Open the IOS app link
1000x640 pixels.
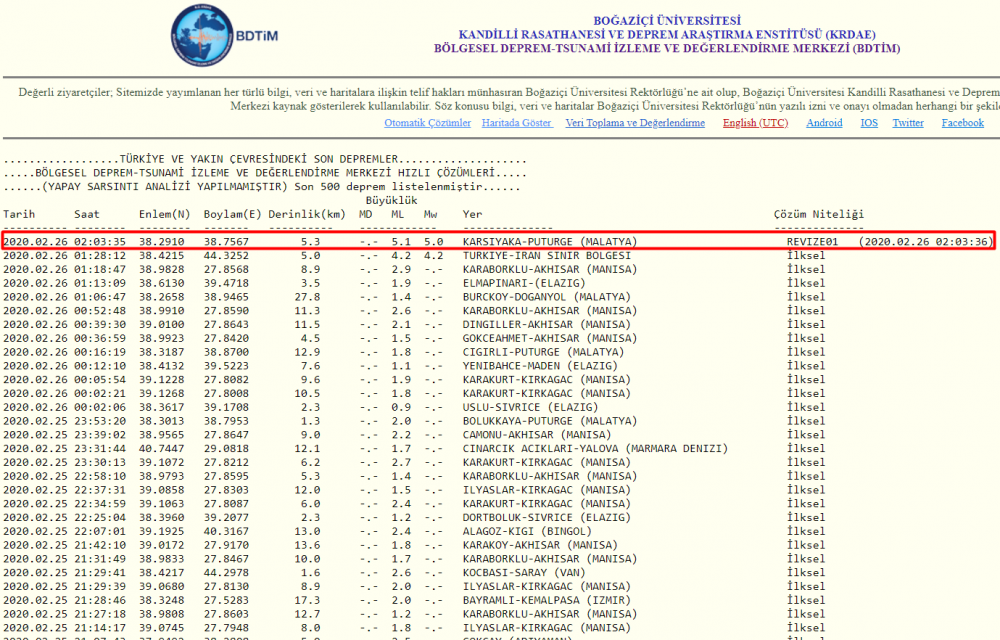[x=869, y=123]
